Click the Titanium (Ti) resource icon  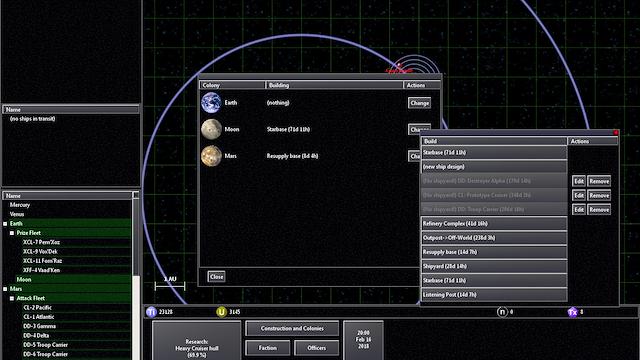(151, 312)
